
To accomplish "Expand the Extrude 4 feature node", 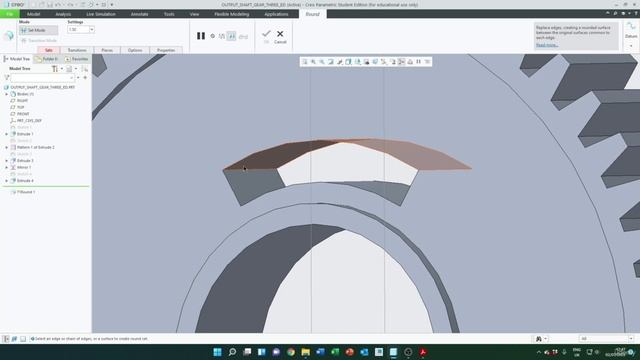I will point(7,180).
